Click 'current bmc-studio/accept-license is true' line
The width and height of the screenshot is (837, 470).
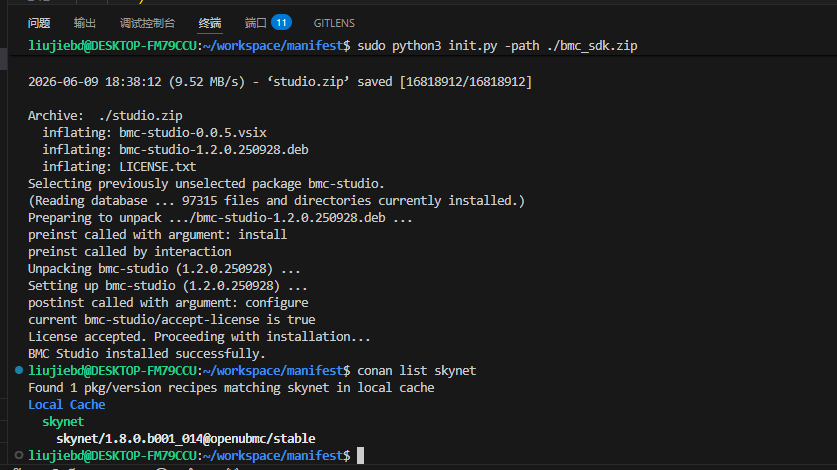tap(171, 320)
